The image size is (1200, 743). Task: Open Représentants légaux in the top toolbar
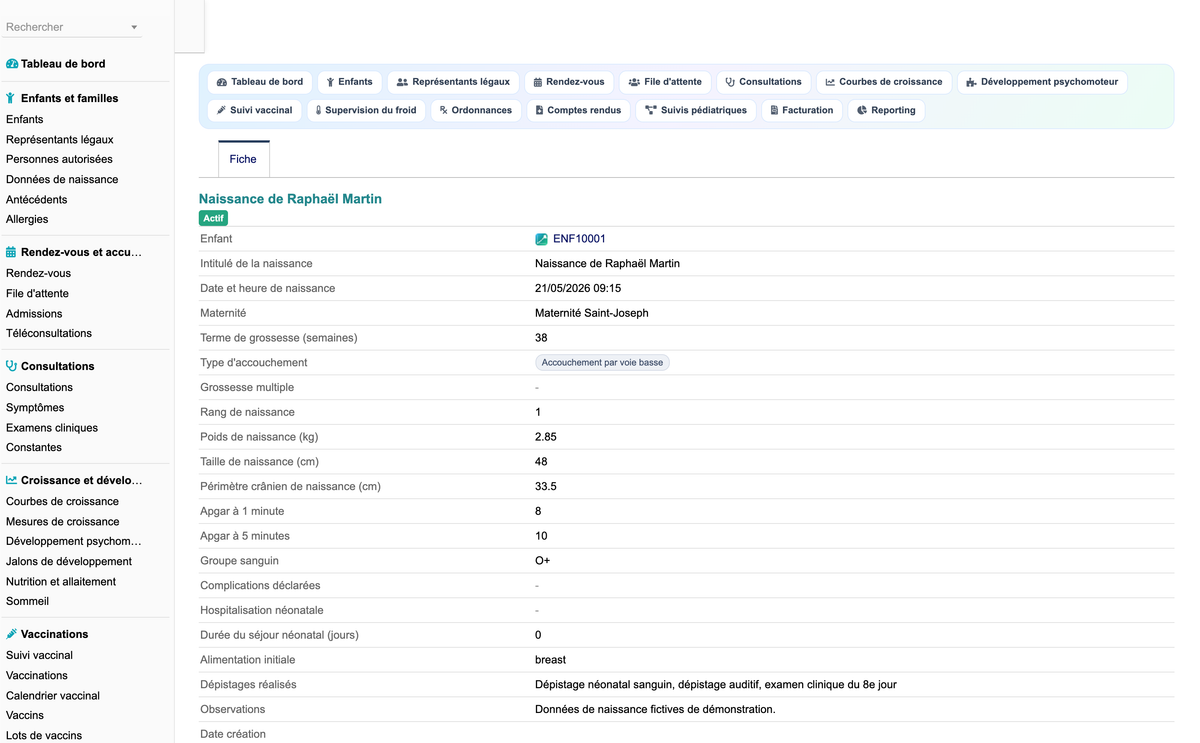[453, 82]
